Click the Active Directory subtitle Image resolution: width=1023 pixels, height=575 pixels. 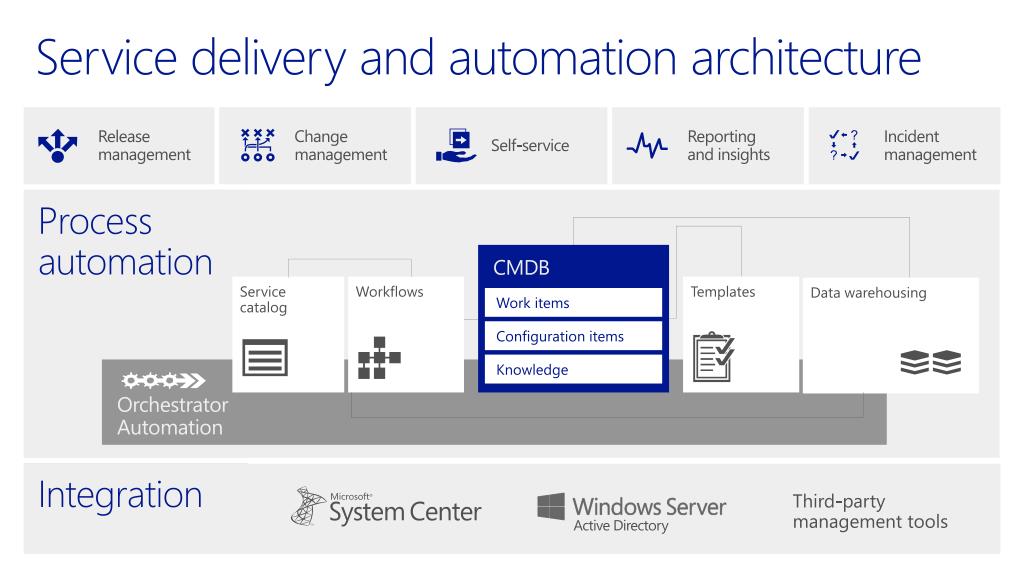(x=620, y=526)
